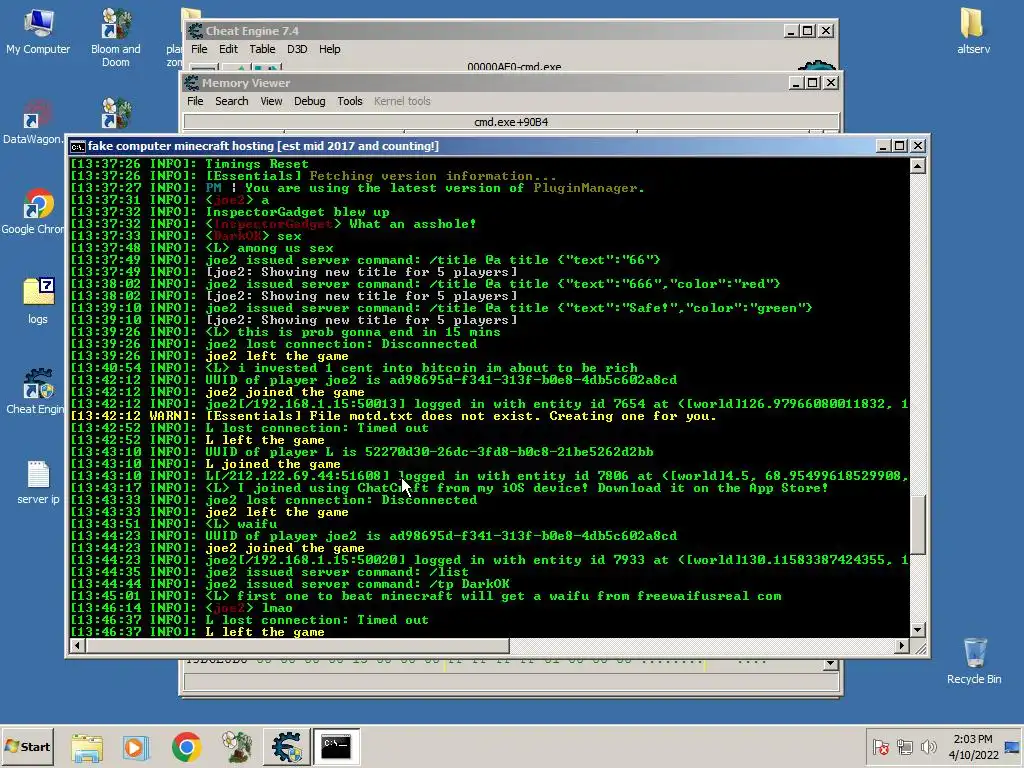
Task: Click the Memory Viewer scrollbar down arrow
Action: point(830,664)
